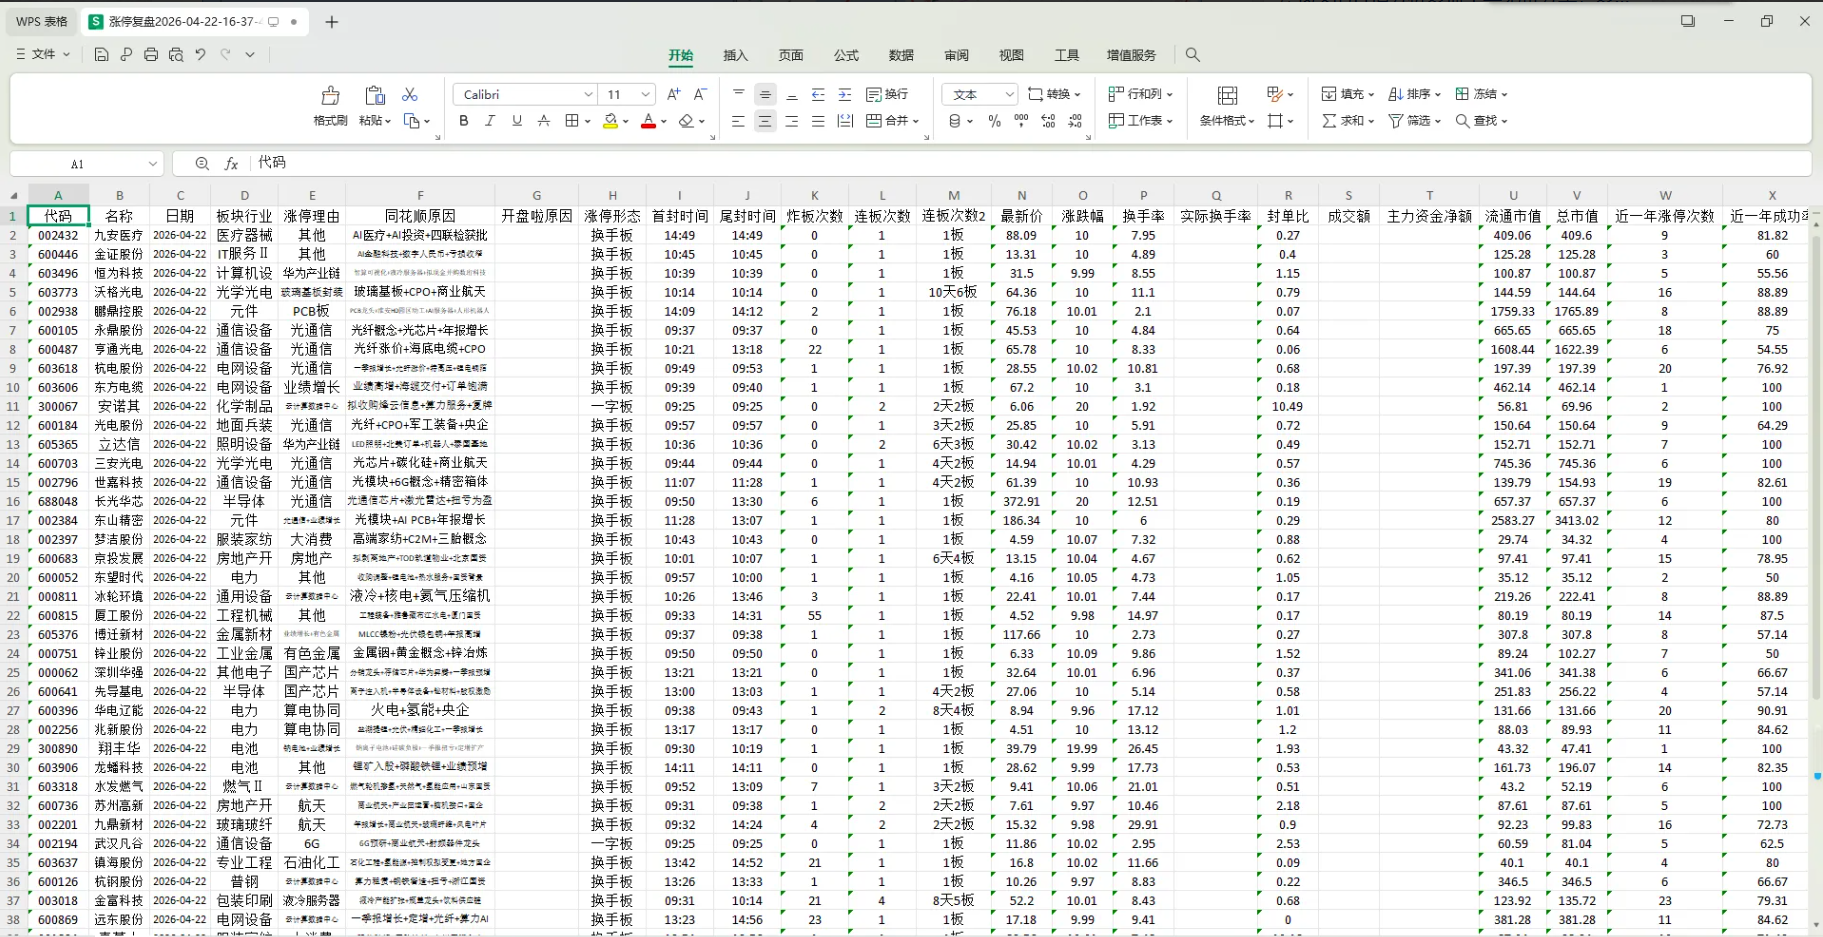Image resolution: width=1823 pixels, height=937 pixels.
Task: Open the Calibri font name dropdown
Action: (x=588, y=94)
